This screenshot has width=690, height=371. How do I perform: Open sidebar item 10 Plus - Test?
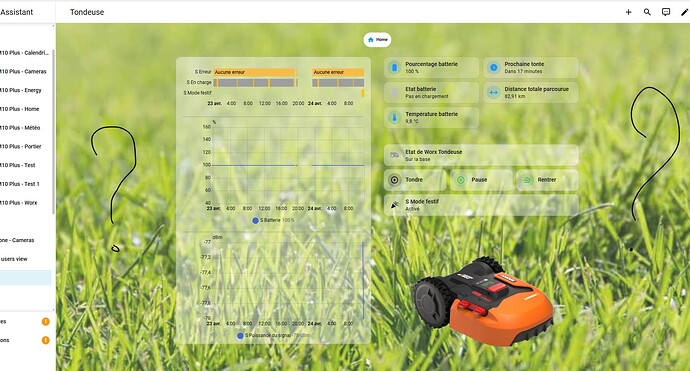point(26,165)
